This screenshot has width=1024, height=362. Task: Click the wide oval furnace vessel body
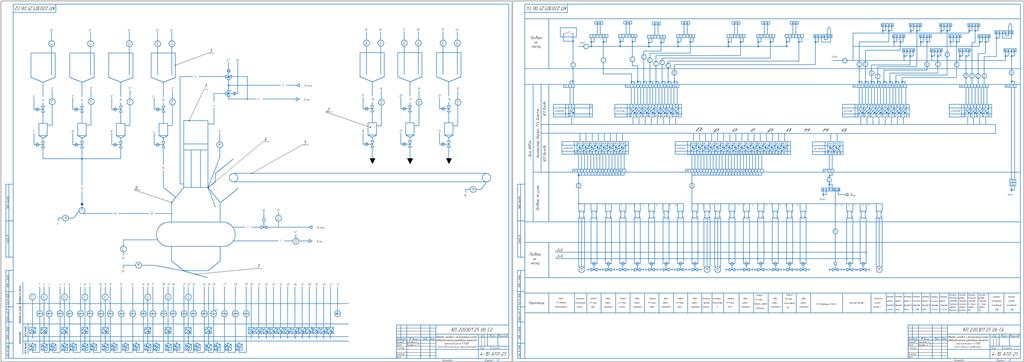(195, 235)
